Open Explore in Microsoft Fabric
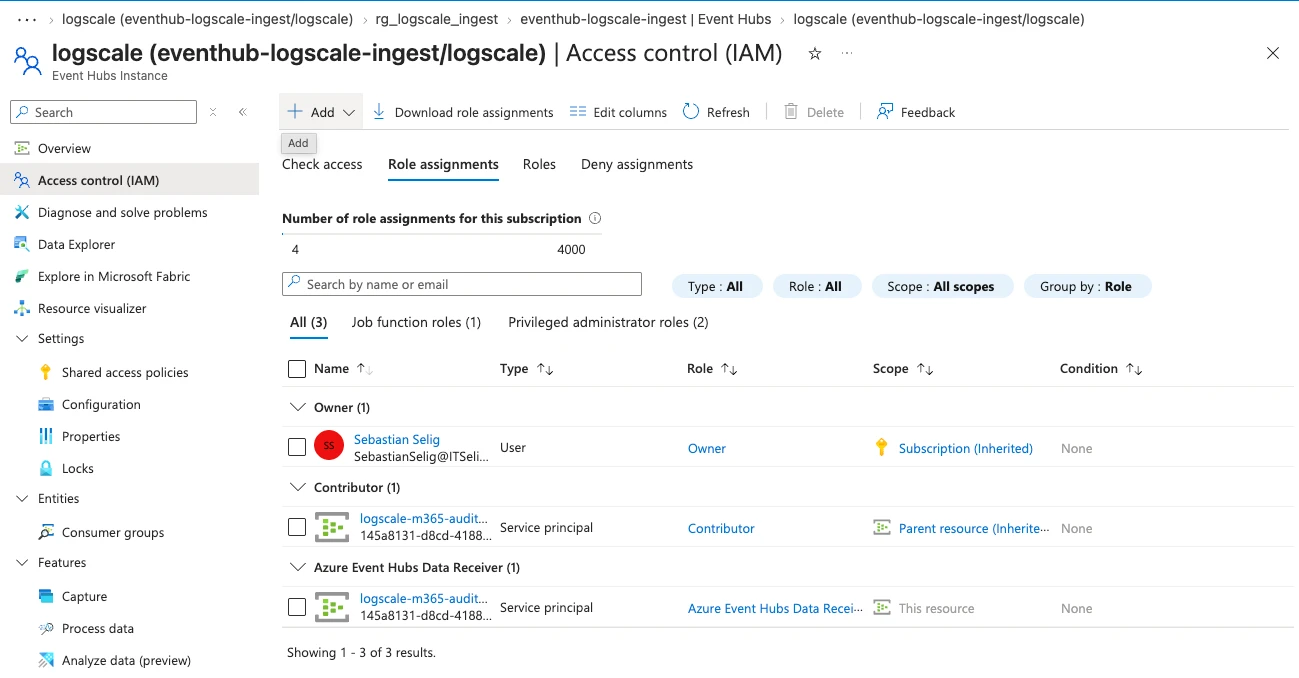The height and width of the screenshot is (678, 1299). [114, 276]
